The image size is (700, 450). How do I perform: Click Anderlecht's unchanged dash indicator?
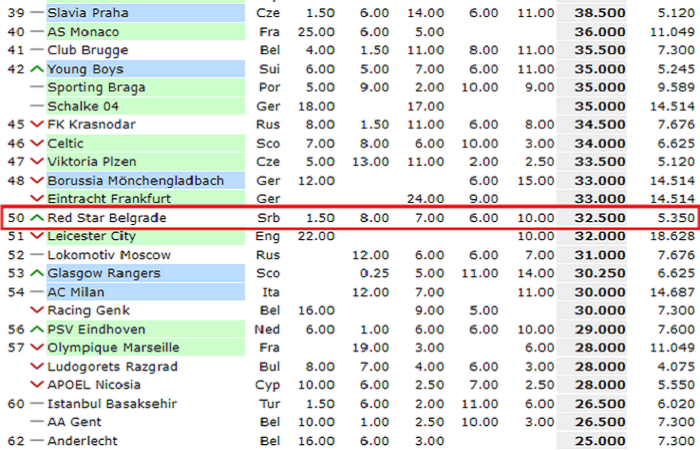click(x=37, y=441)
